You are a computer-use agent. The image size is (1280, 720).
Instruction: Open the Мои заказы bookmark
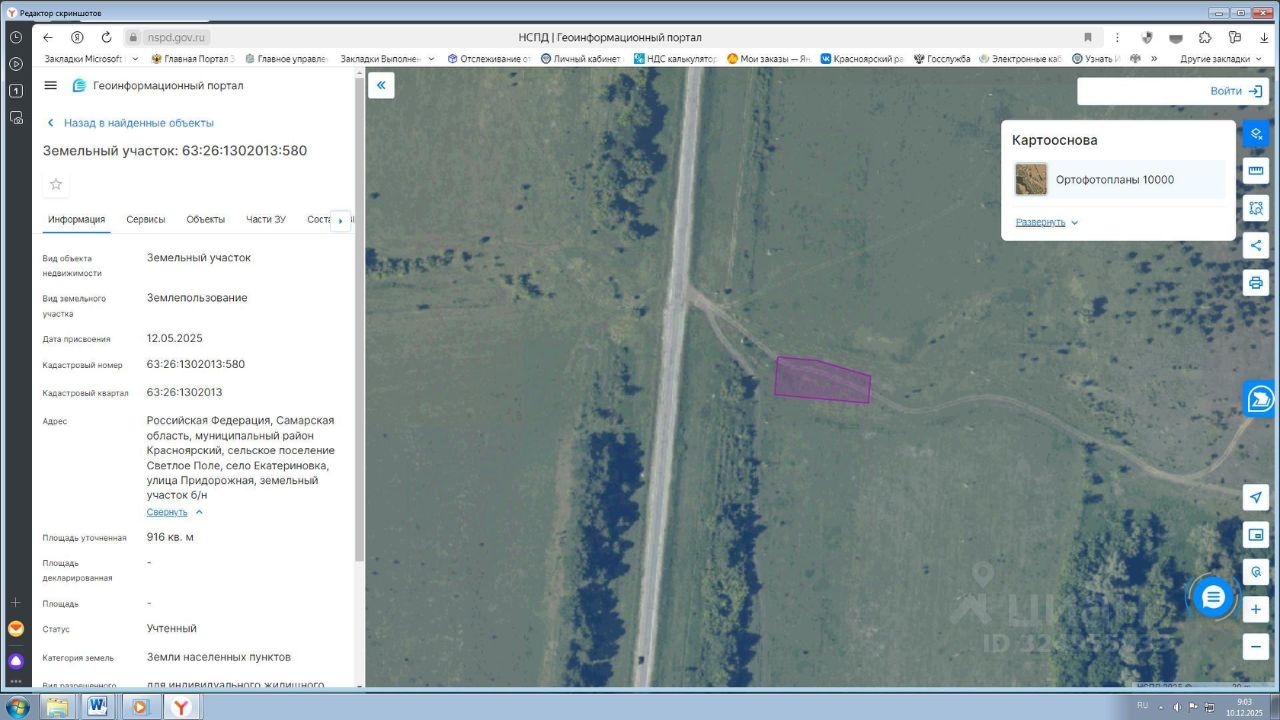[x=768, y=59]
